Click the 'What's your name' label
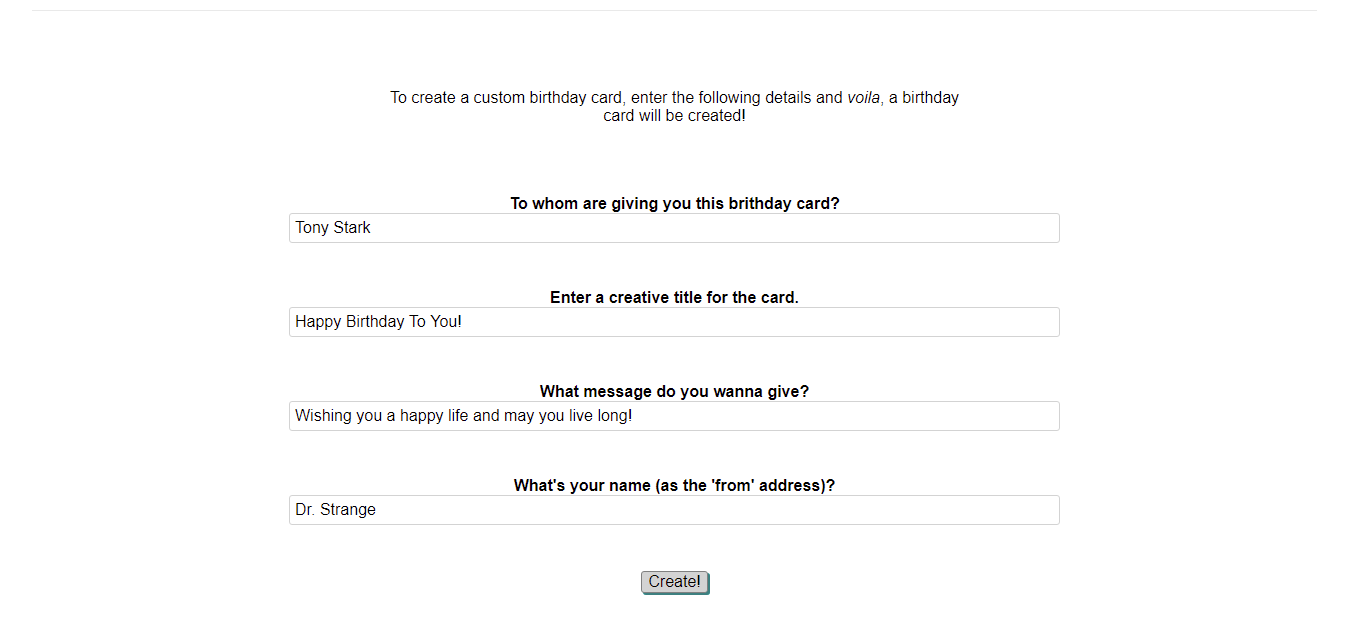The width and height of the screenshot is (1349, 625). 674,485
